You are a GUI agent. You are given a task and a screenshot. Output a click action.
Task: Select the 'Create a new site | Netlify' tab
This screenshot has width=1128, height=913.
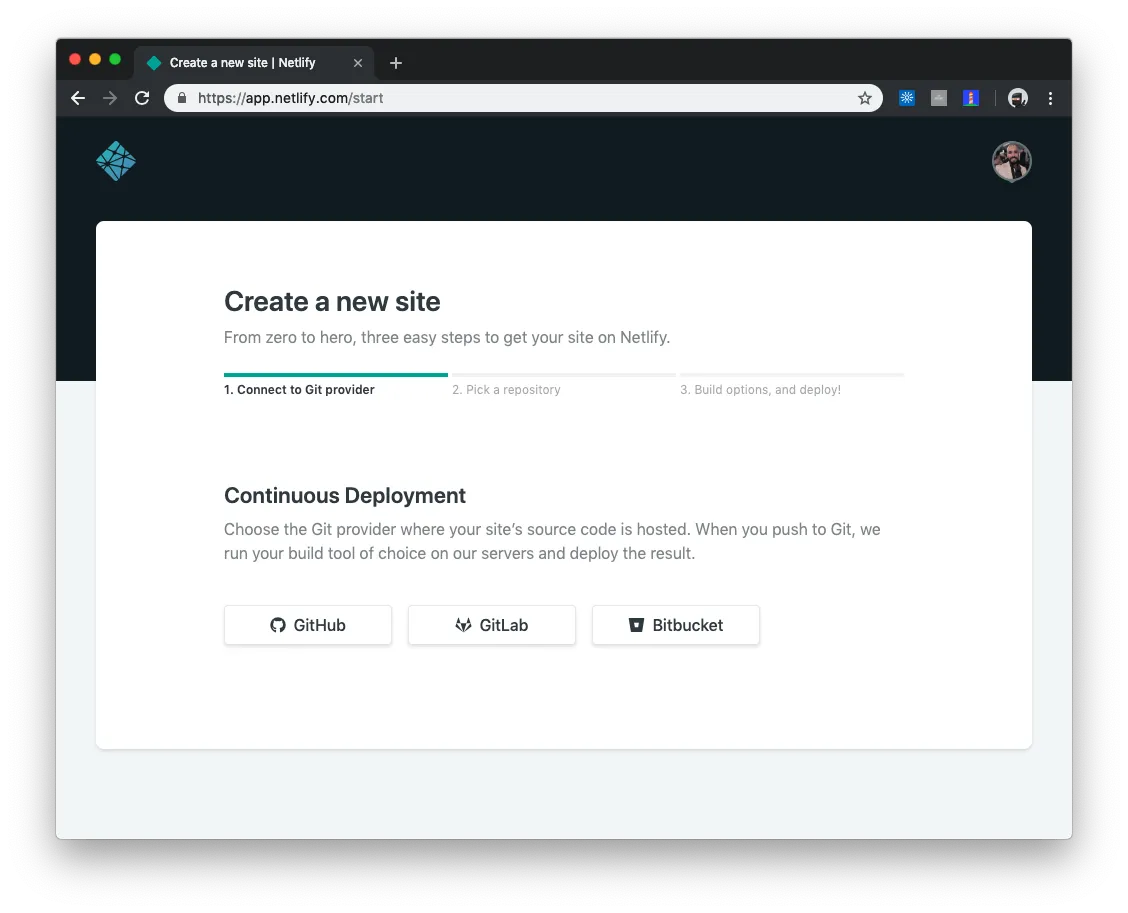253,63
